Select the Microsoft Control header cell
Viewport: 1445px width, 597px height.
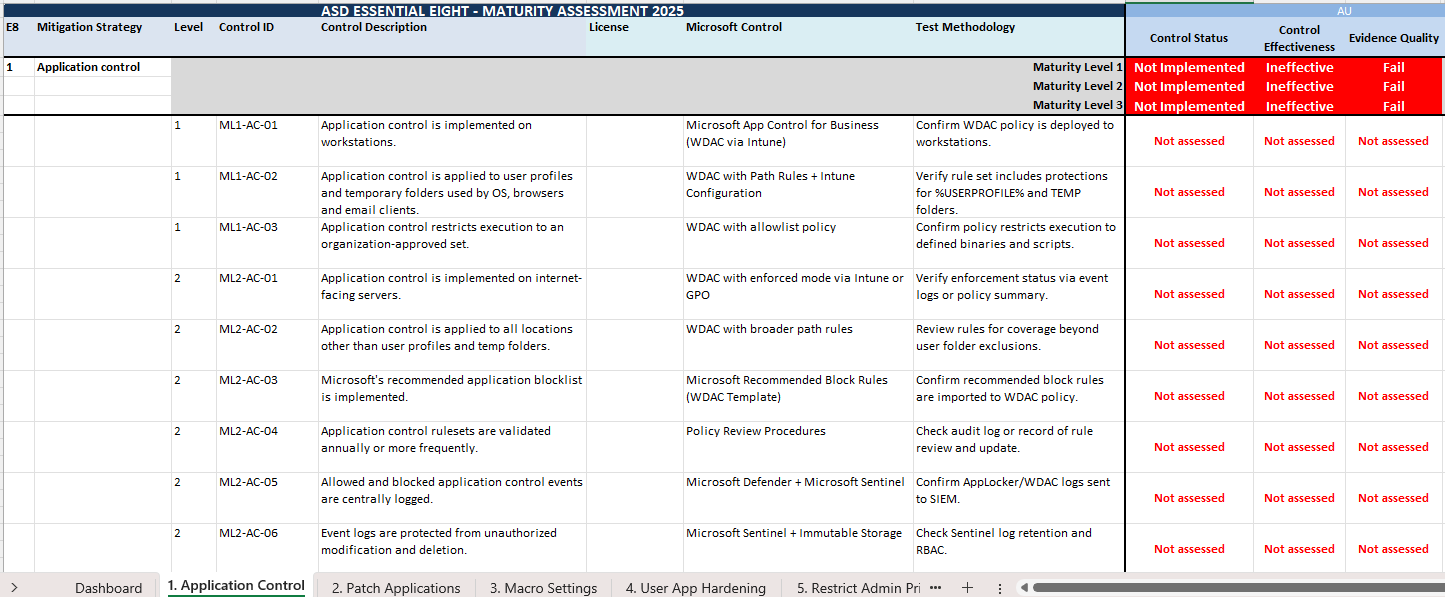click(x=734, y=28)
